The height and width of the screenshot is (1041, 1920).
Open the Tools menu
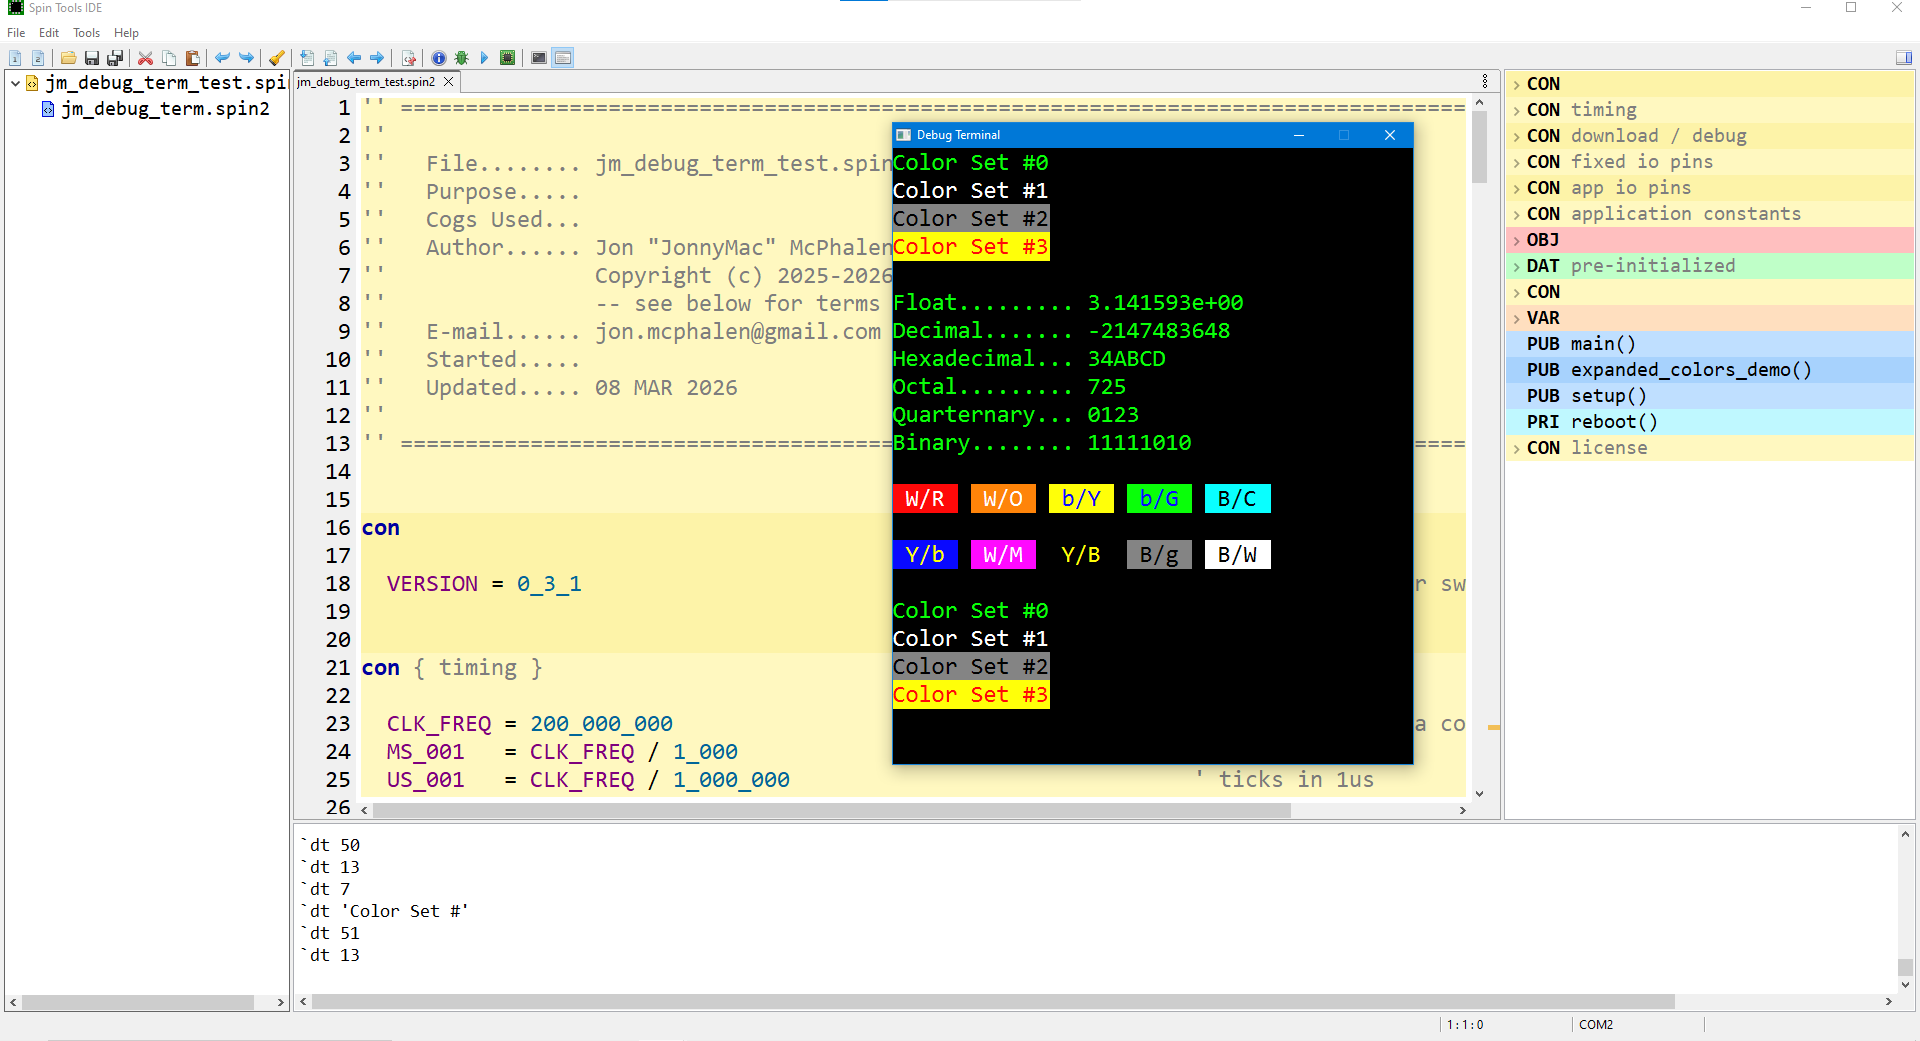(86, 33)
